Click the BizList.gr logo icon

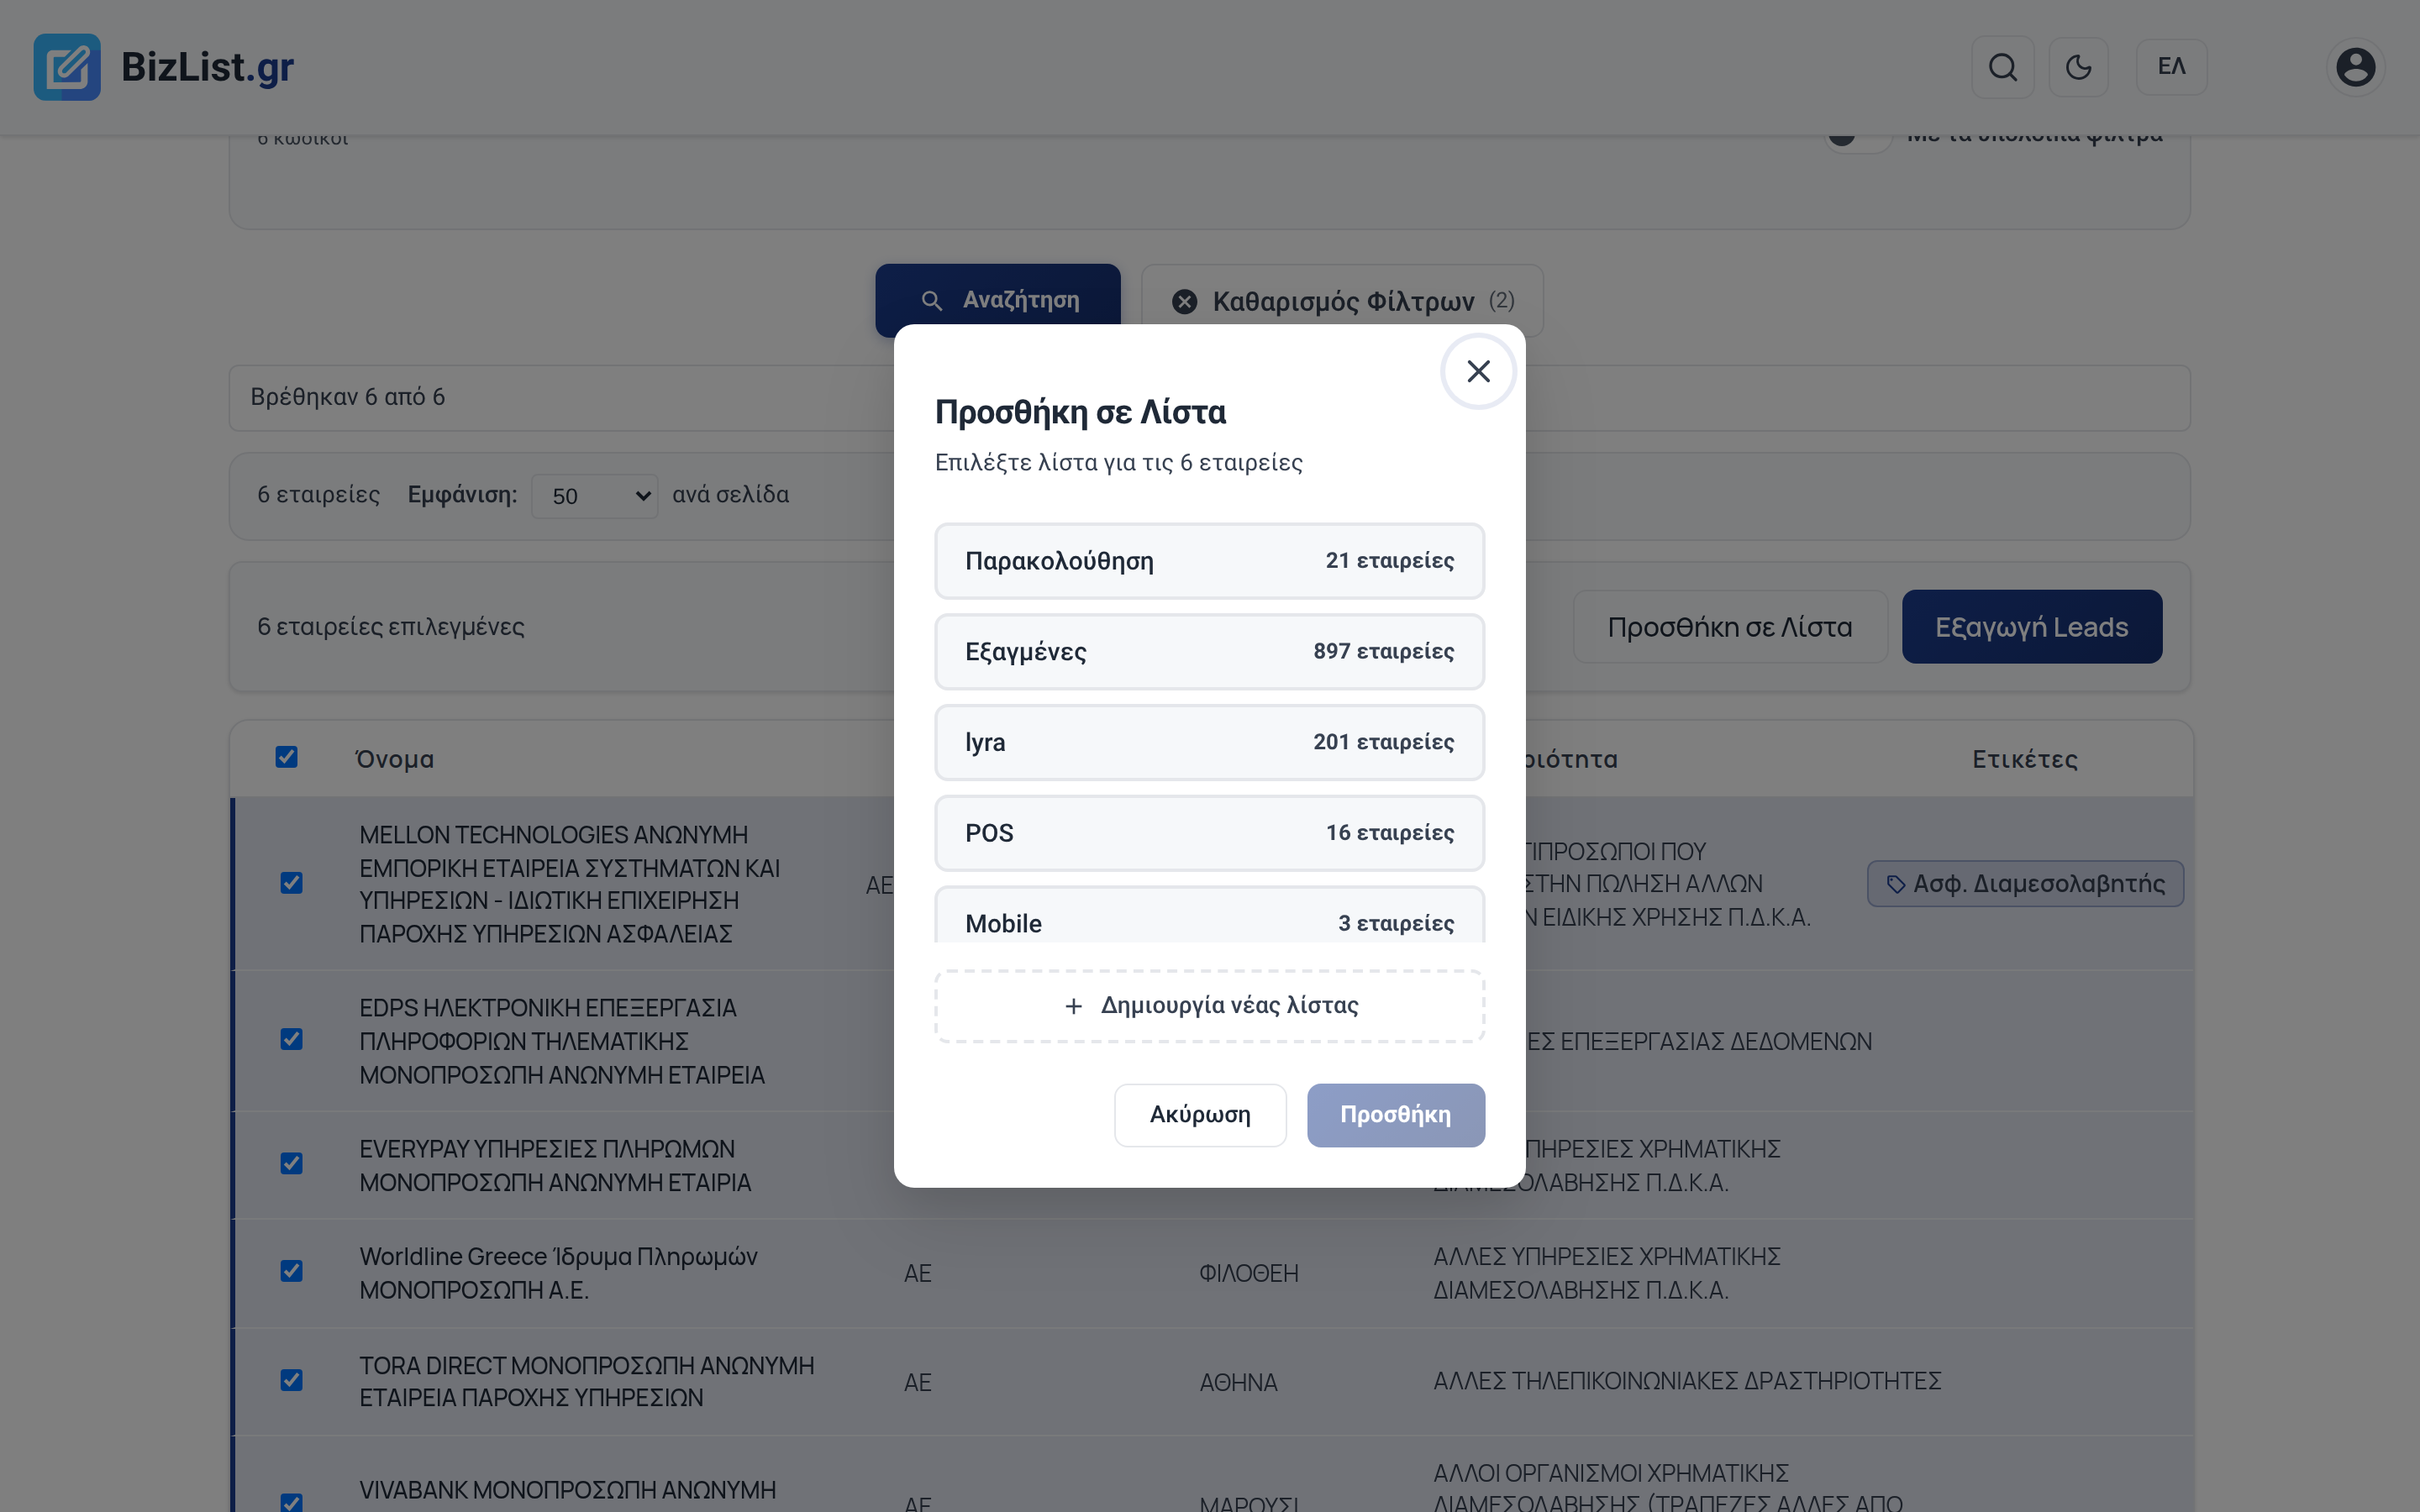point(67,67)
